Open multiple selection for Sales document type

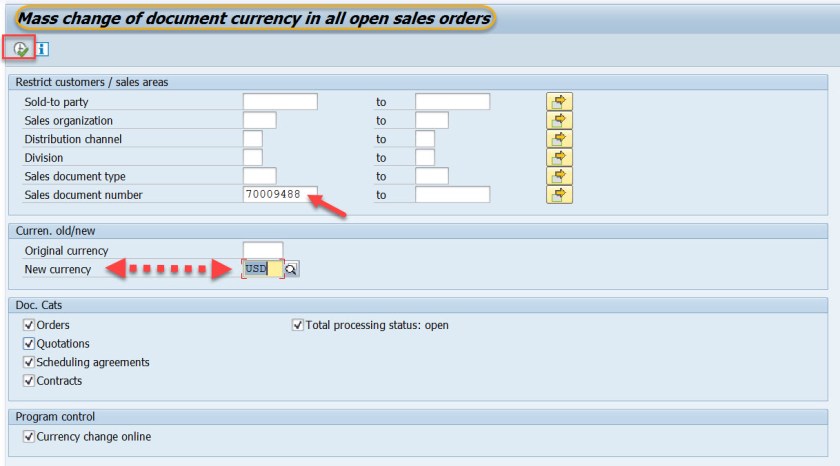(559, 176)
